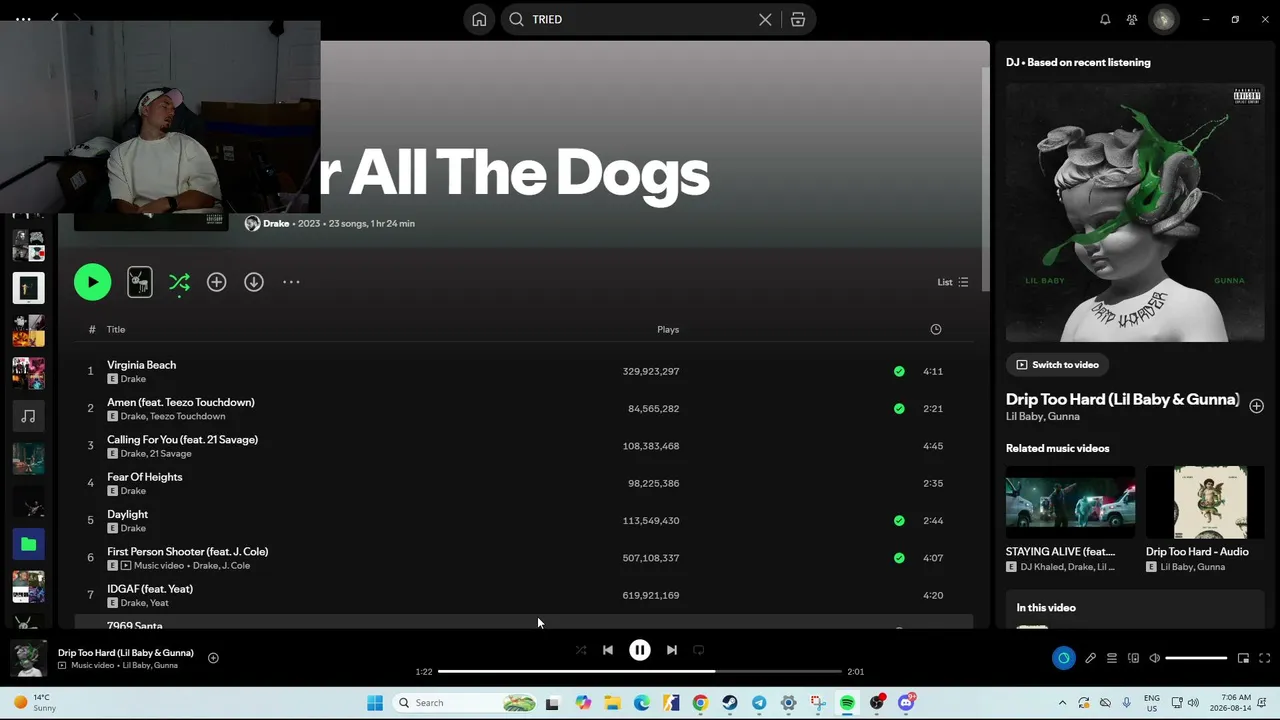Select the IDGAF (feat. Yeat) track
The width and height of the screenshot is (1280, 720).
click(150, 589)
